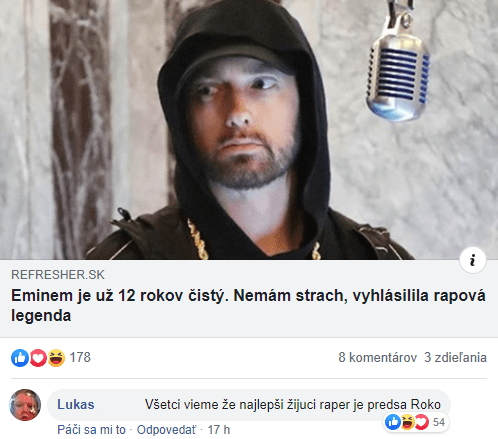Click "Páči sa mi to" on the comment
Screen dimensions: 498x439
(91, 430)
